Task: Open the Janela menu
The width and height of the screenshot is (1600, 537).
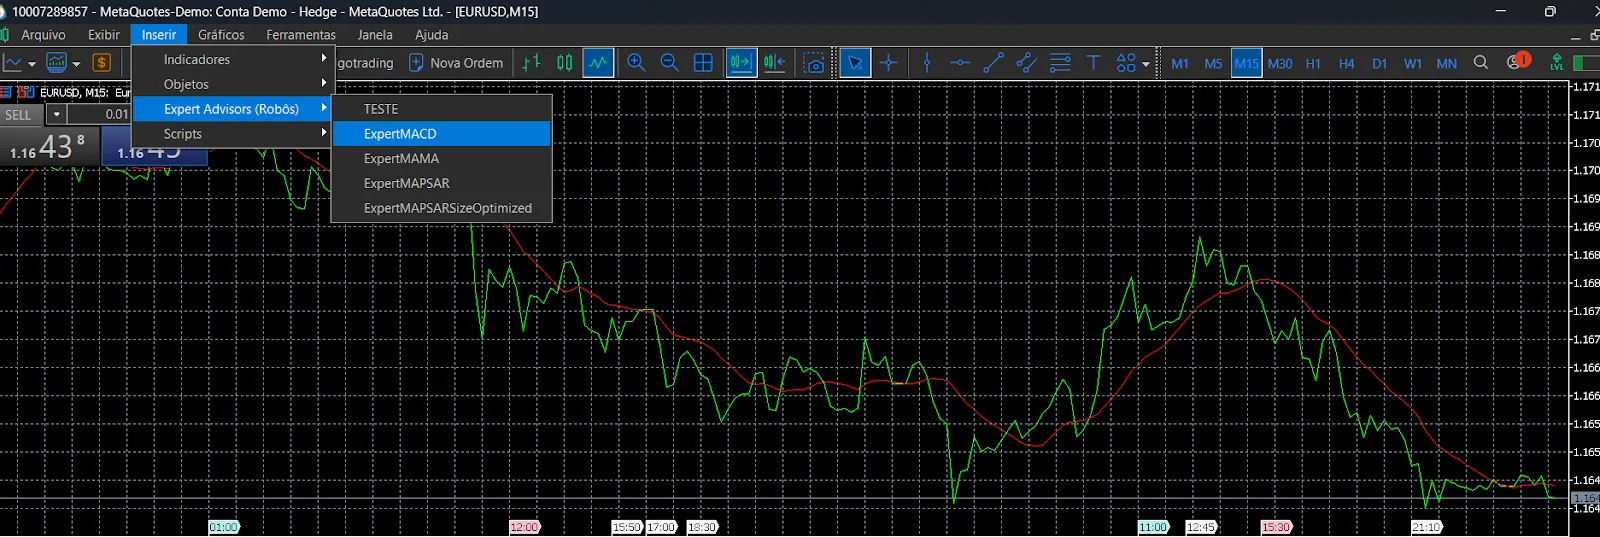Action: tap(375, 35)
